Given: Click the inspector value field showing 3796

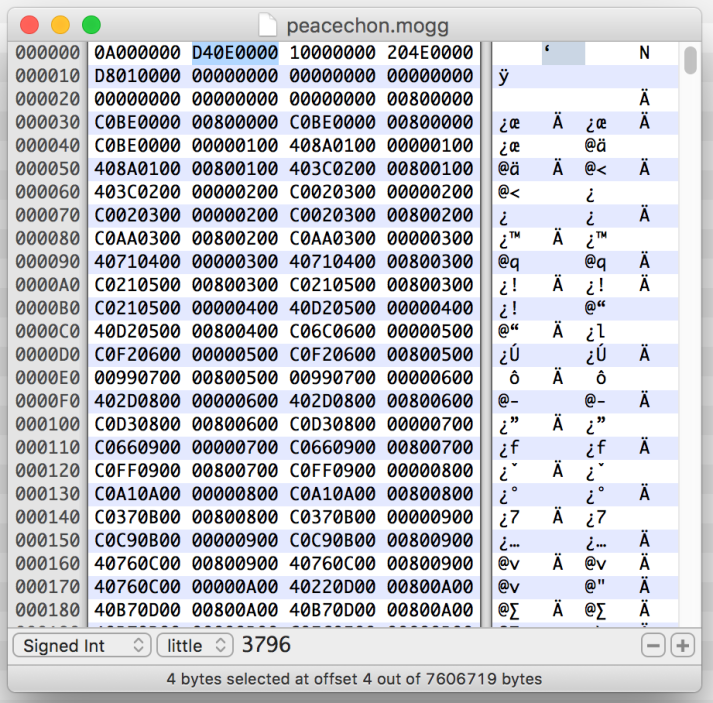Looking at the screenshot, I should pos(267,645).
